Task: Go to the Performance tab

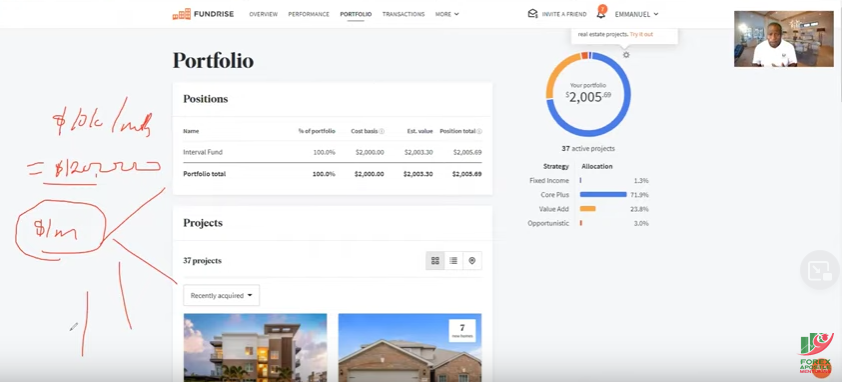Action: click(x=309, y=15)
